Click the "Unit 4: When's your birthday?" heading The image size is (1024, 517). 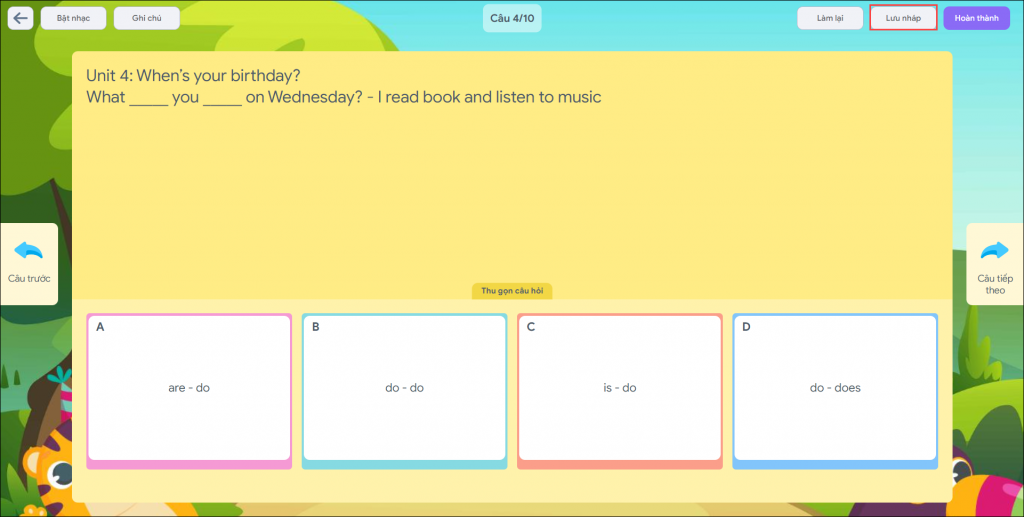pyautogui.click(x=194, y=76)
